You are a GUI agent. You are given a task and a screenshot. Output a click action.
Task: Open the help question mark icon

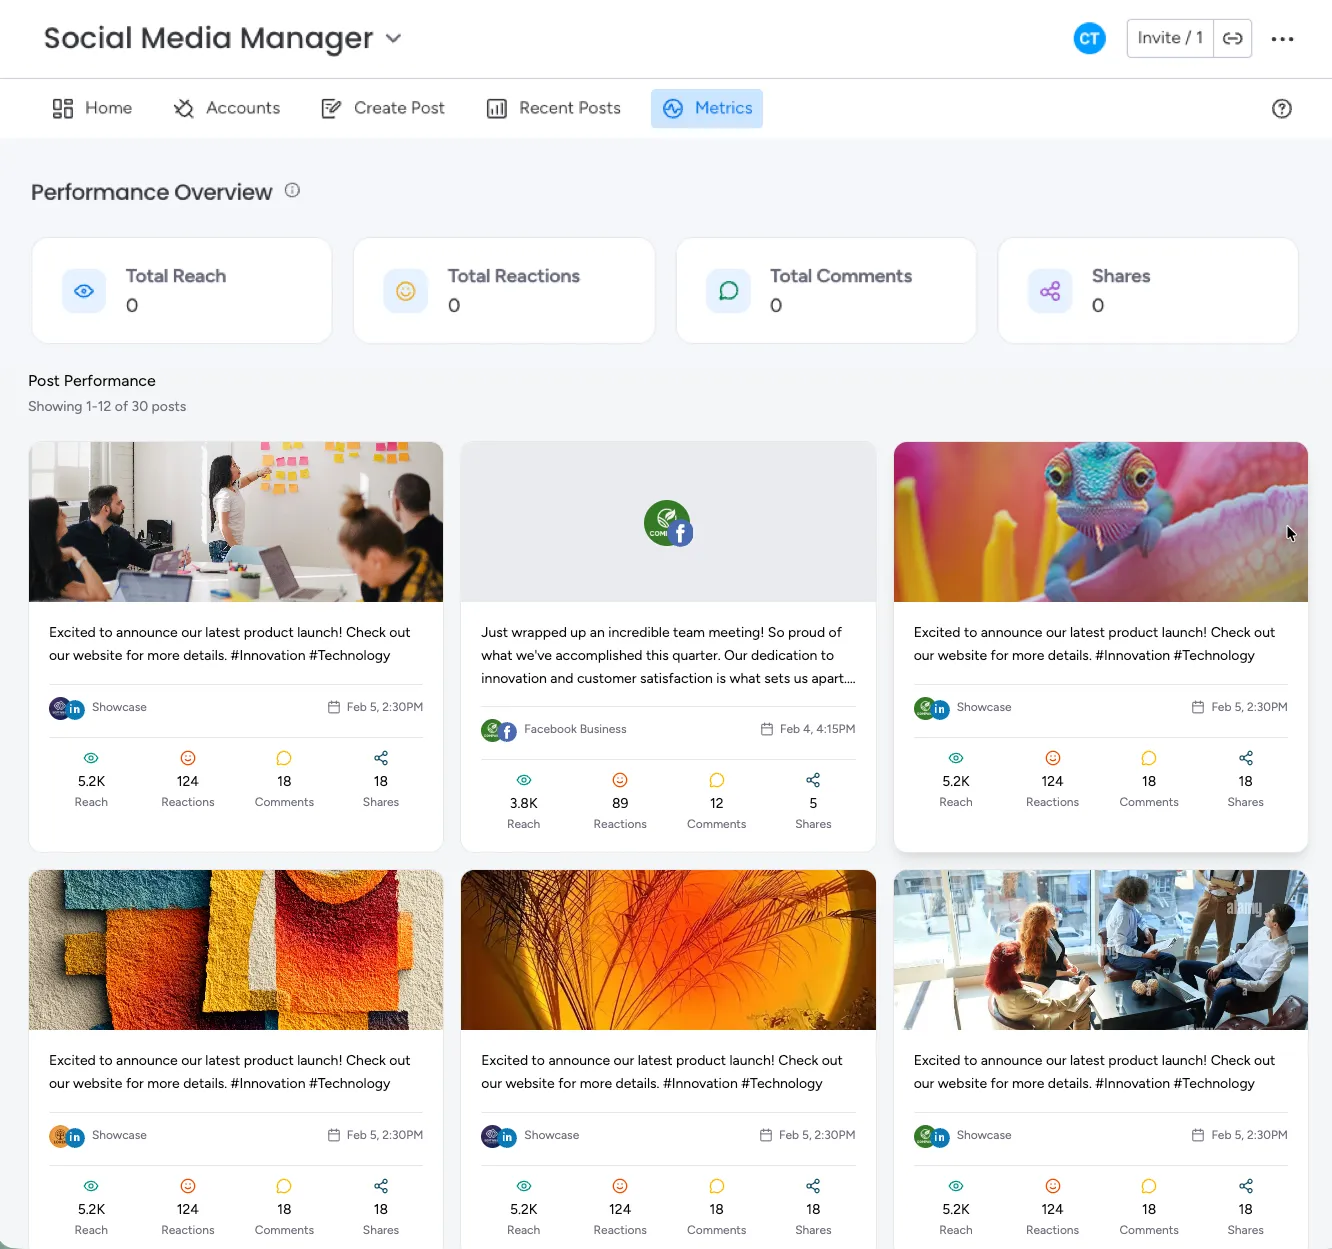[x=1282, y=109]
